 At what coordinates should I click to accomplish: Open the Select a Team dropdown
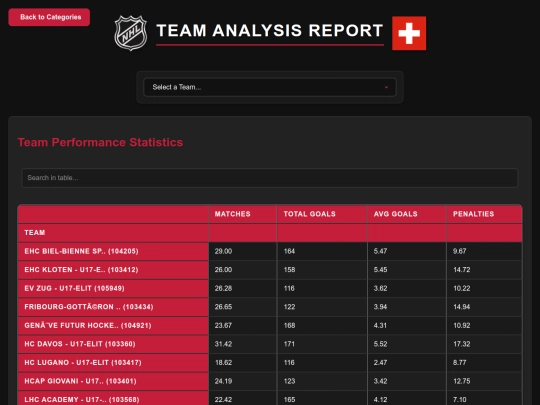coord(270,87)
